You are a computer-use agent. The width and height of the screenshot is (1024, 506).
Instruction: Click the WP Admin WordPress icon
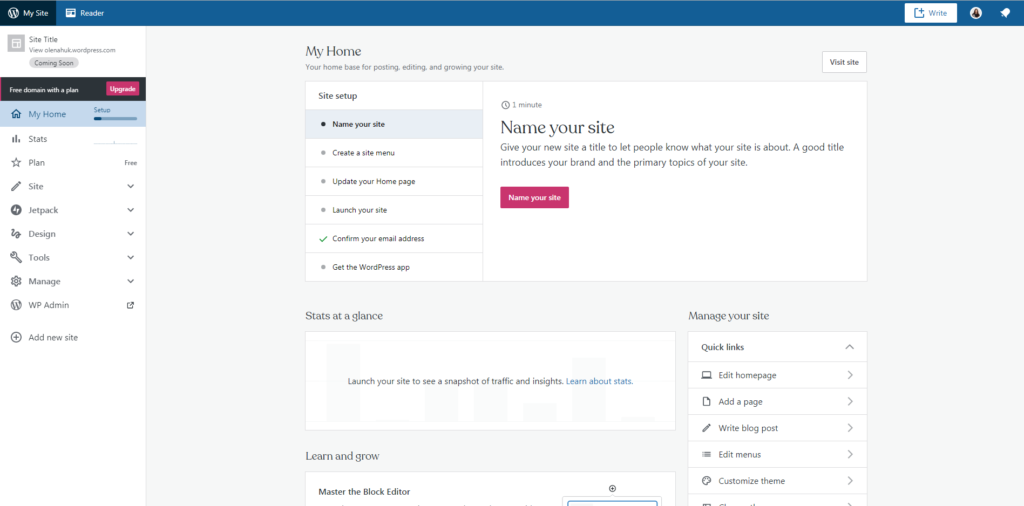coord(16,305)
